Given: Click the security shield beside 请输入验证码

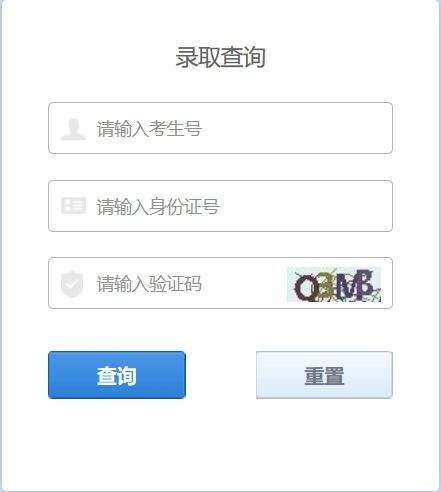Looking at the screenshot, I should pos(72,284).
